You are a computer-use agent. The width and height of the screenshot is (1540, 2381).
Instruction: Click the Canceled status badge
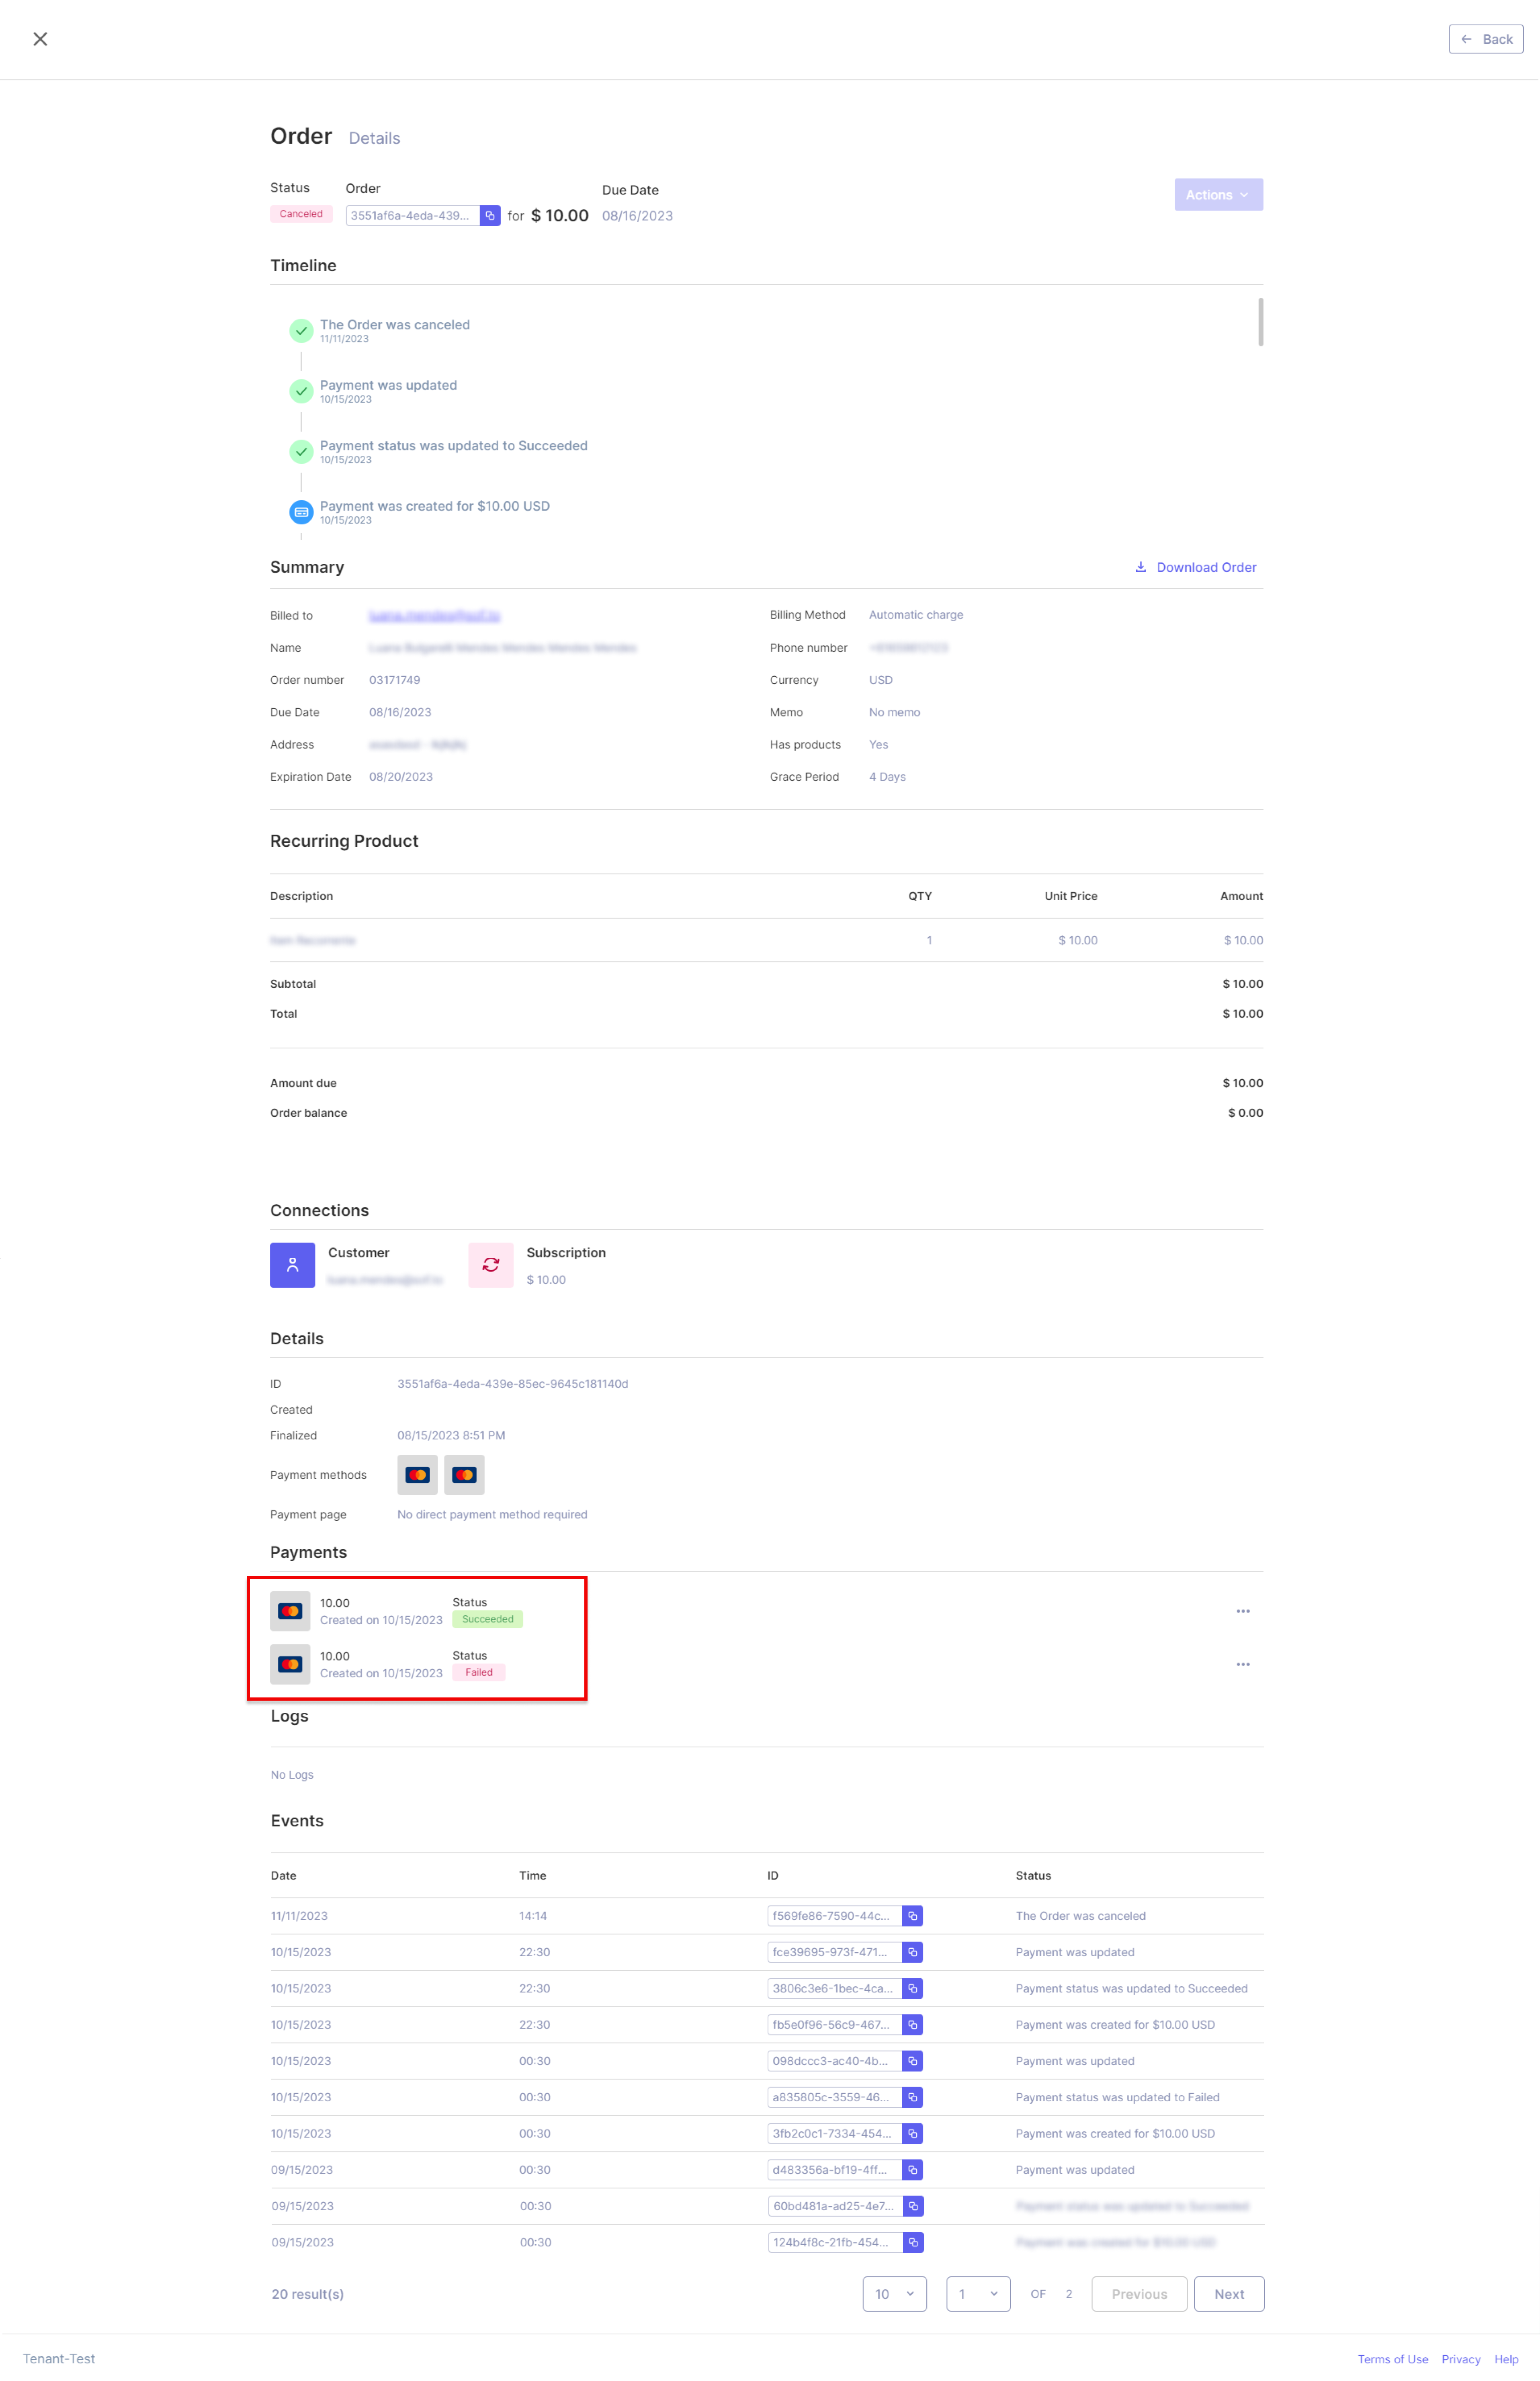(301, 214)
